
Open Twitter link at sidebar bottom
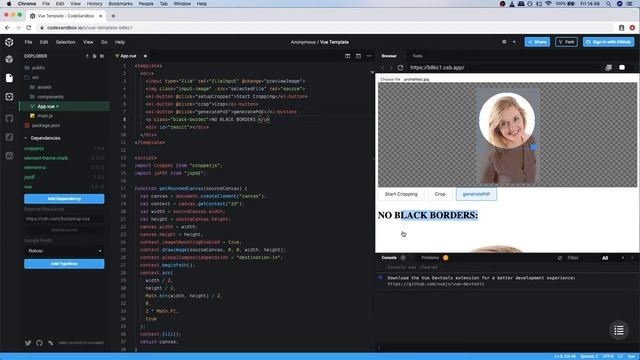(x=28, y=343)
